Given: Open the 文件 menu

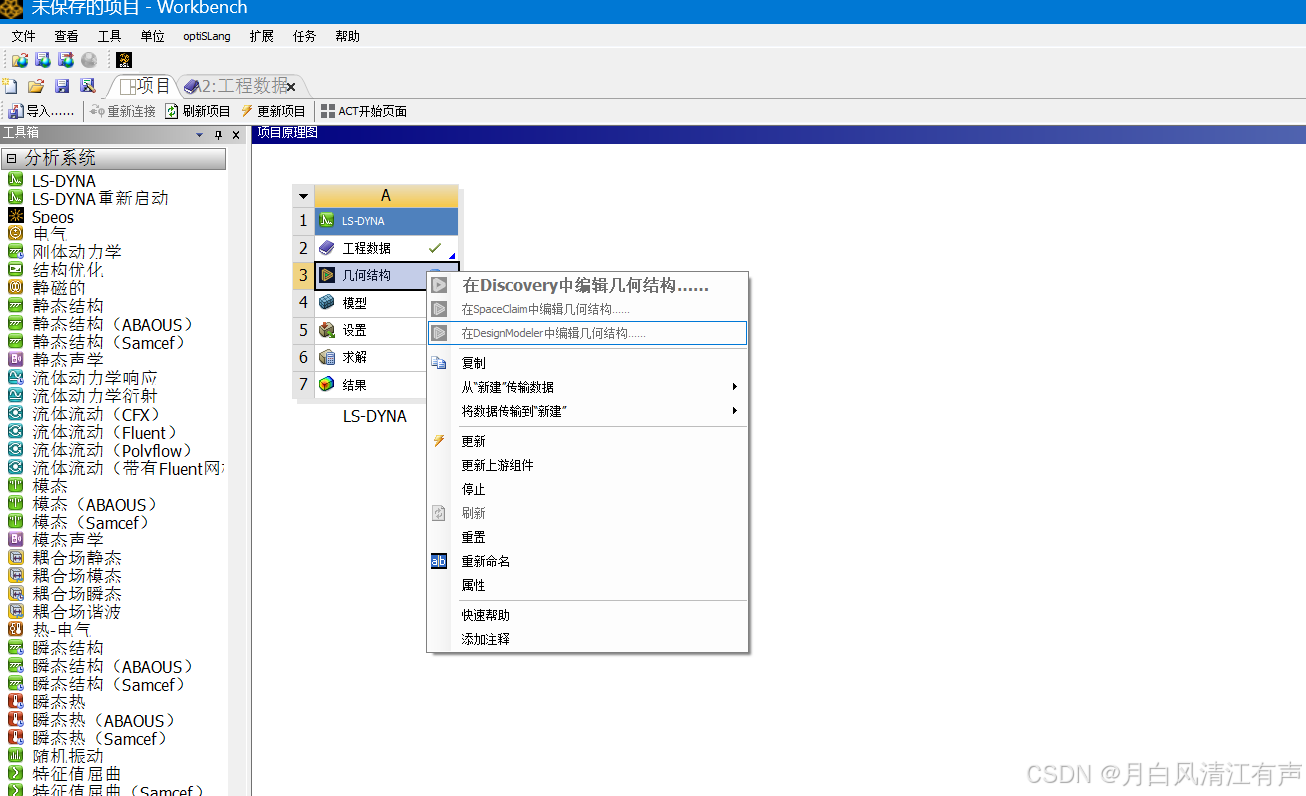Looking at the screenshot, I should (x=24, y=36).
